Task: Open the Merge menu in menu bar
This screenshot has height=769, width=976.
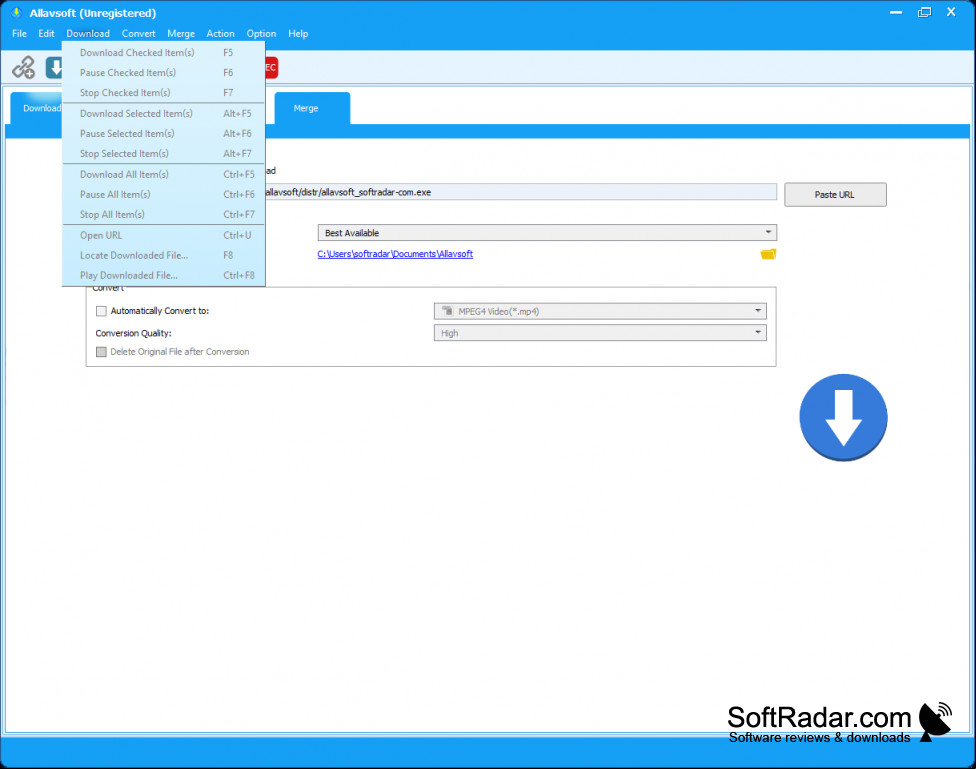Action: [181, 34]
